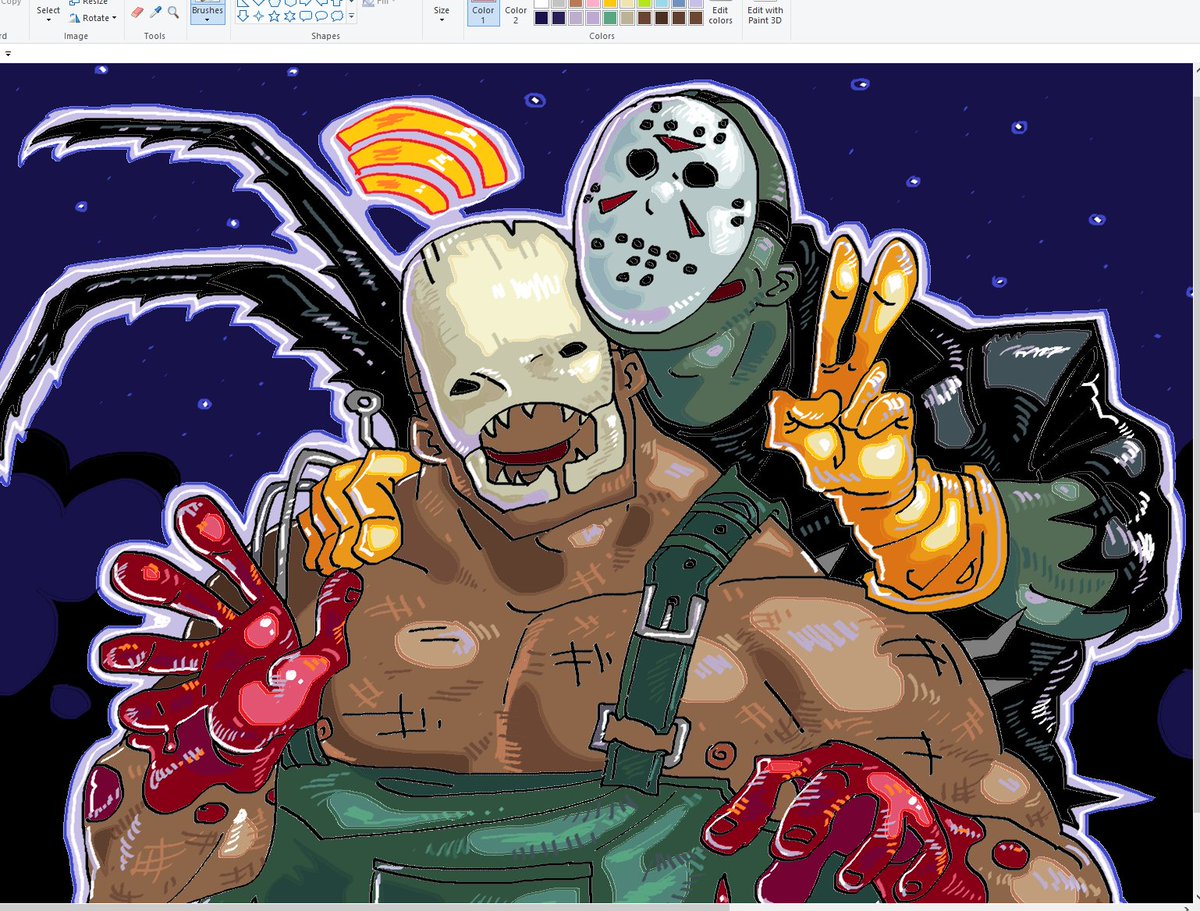This screenshot has width=1200, height=911.
Task: Expand the Shapes gallery with More arrow
Action: [351, 16]
